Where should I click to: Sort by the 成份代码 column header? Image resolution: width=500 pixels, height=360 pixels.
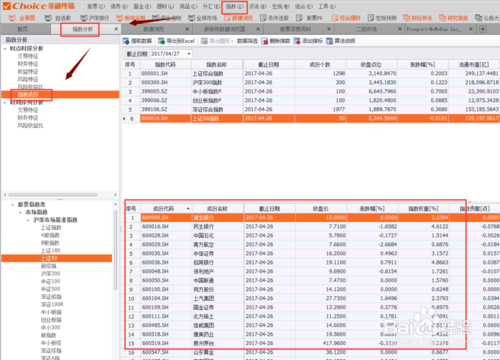tap(163, 209)
